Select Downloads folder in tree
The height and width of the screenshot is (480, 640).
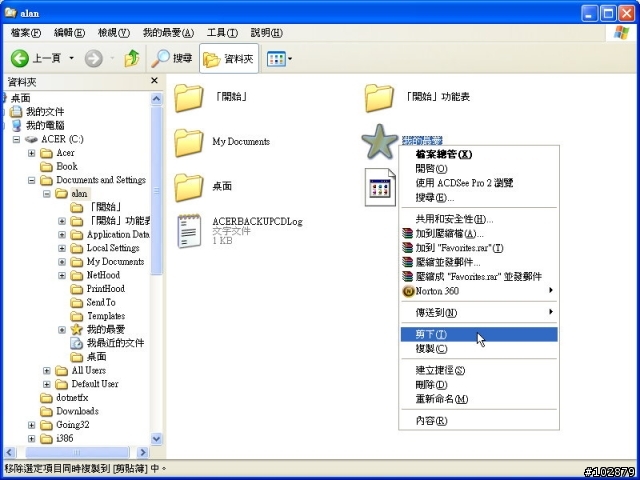69,411
